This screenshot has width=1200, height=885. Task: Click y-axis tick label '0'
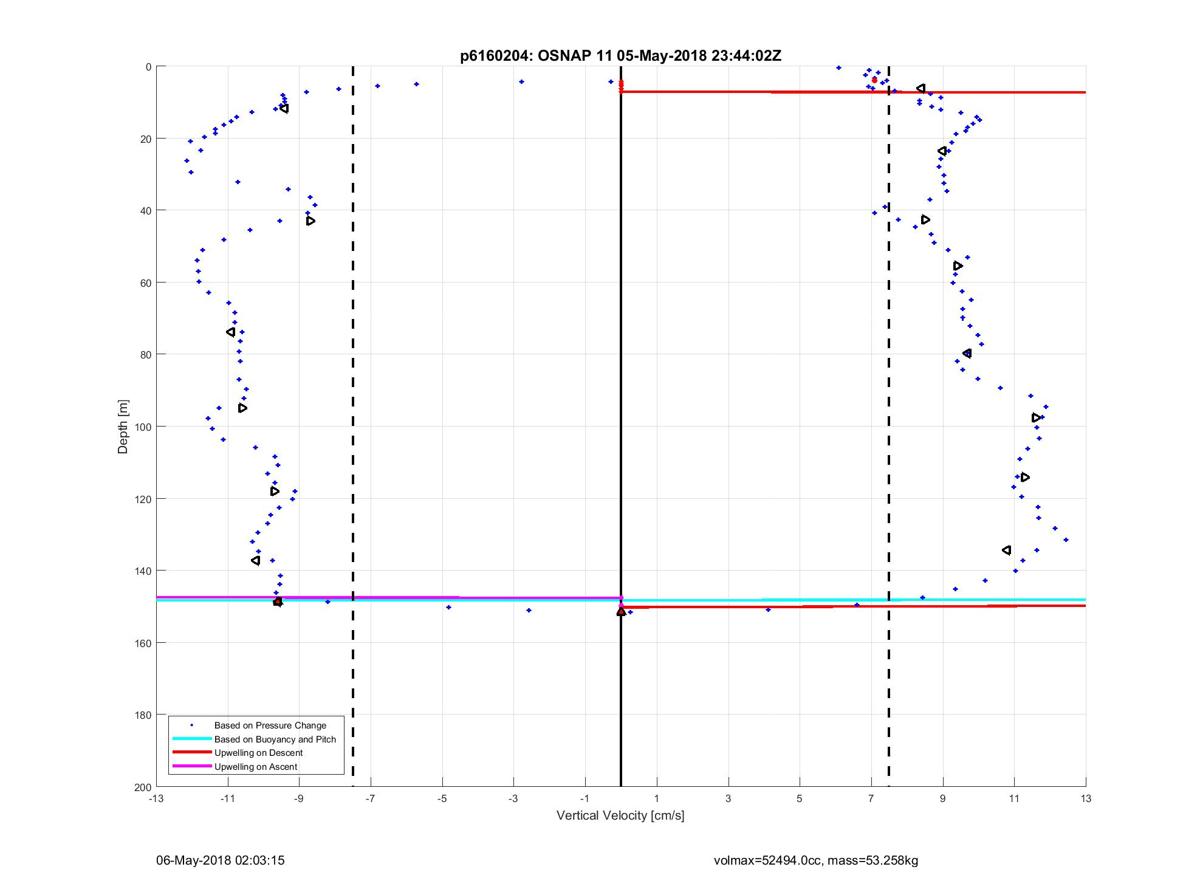148,67
